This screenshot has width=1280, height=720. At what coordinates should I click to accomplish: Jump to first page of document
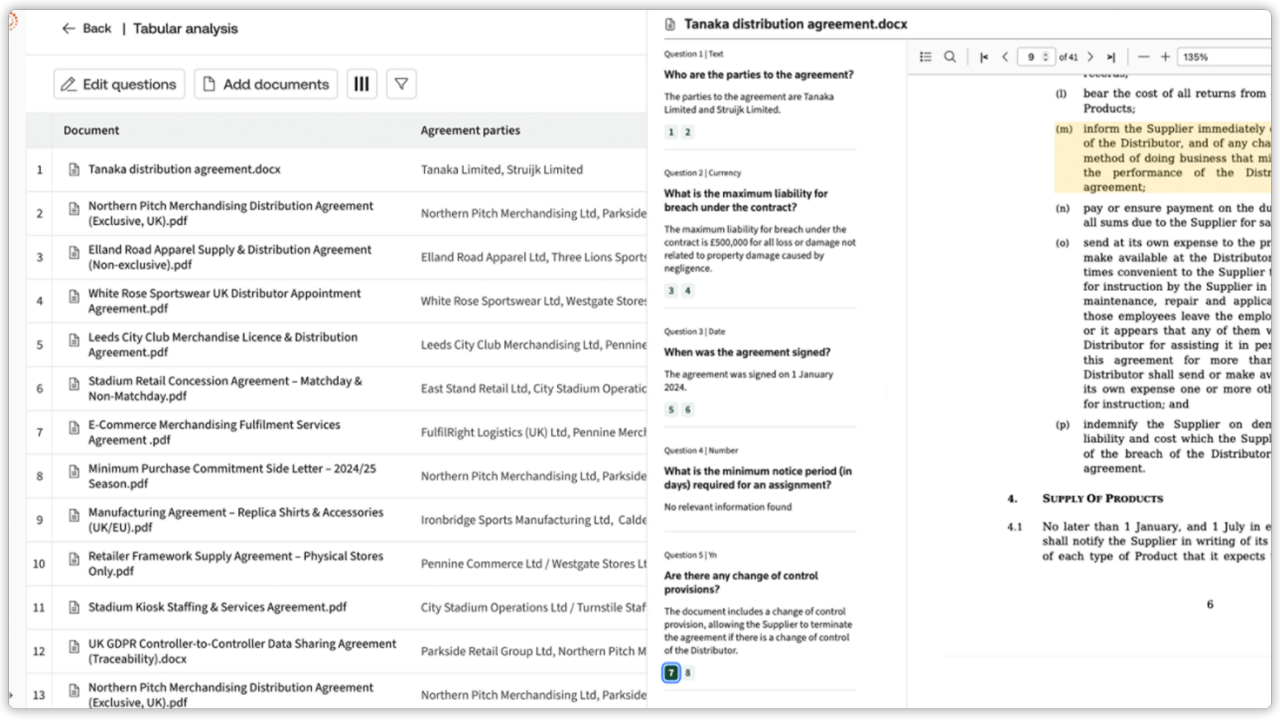coord(984,57)
